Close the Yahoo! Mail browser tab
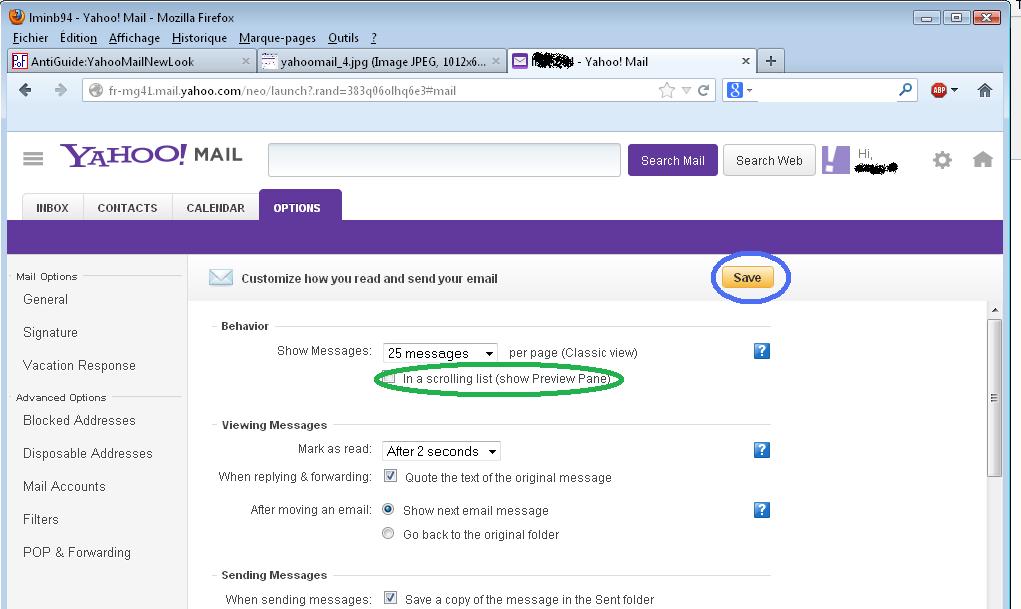Image resolution: width=1021 pixels, height=609 pixels. coord(746,61)
